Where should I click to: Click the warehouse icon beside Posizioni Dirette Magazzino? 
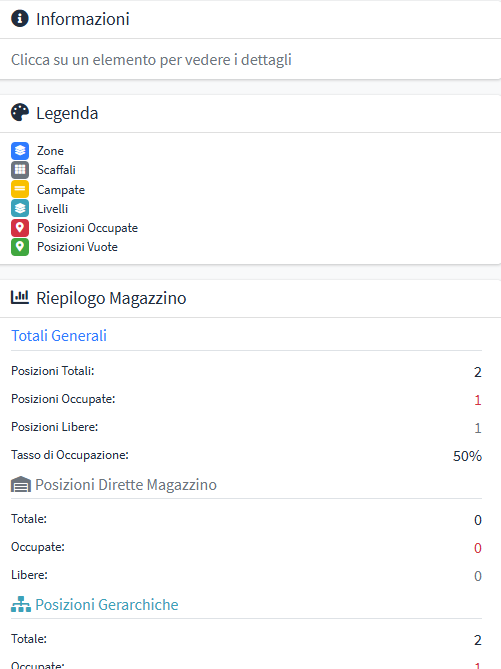(x=20, y=484)
